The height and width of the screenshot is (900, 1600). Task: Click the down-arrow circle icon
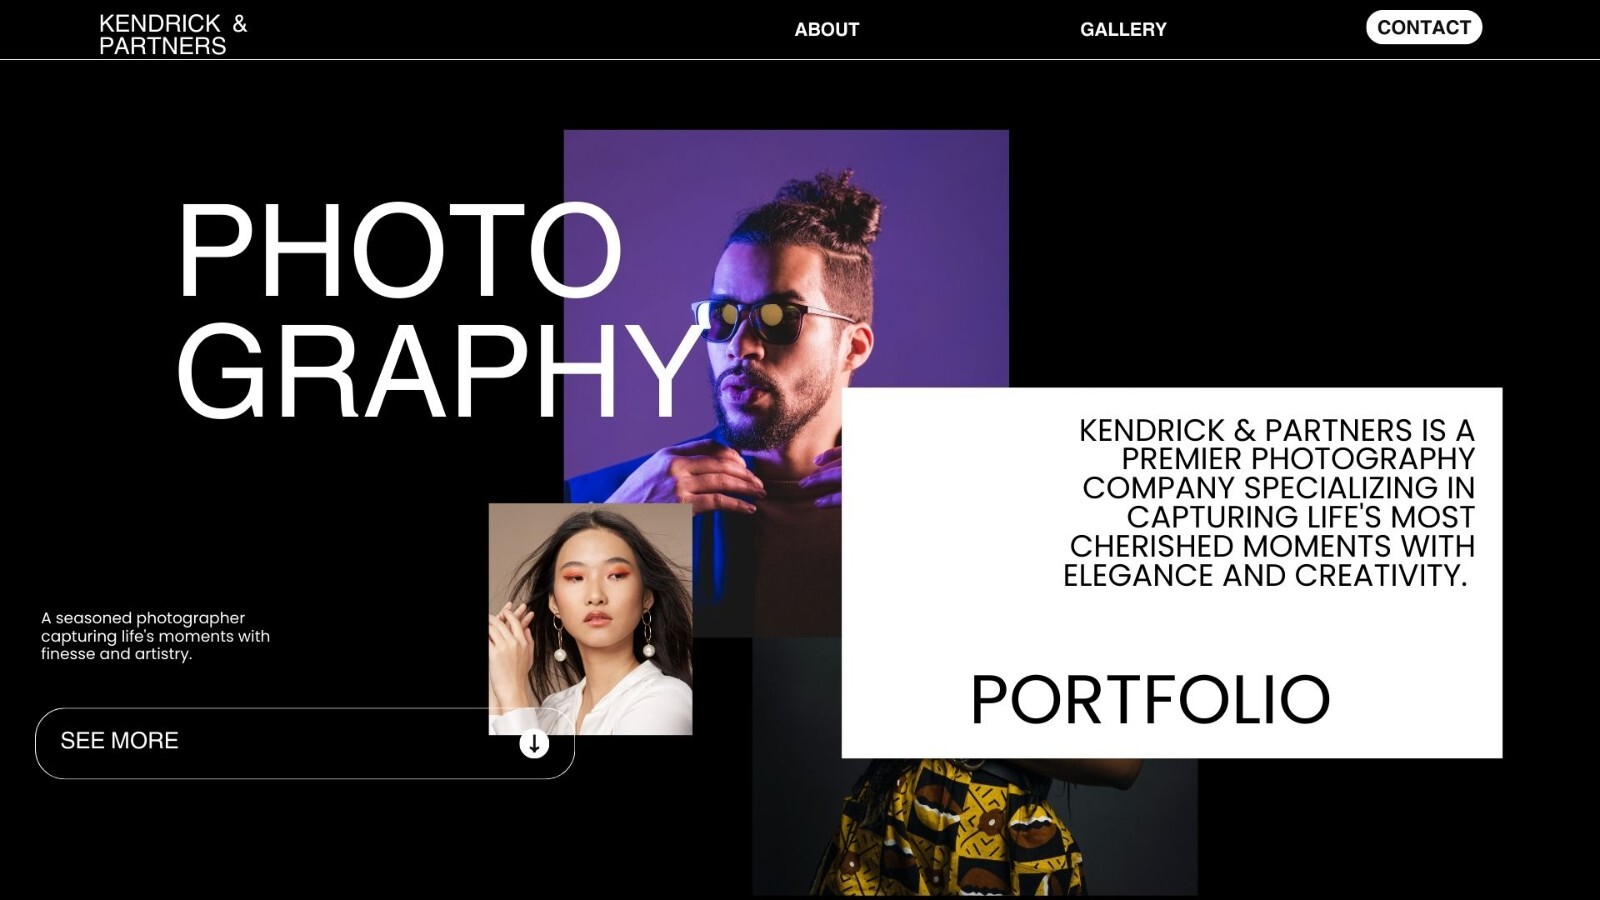click(534, 743)
